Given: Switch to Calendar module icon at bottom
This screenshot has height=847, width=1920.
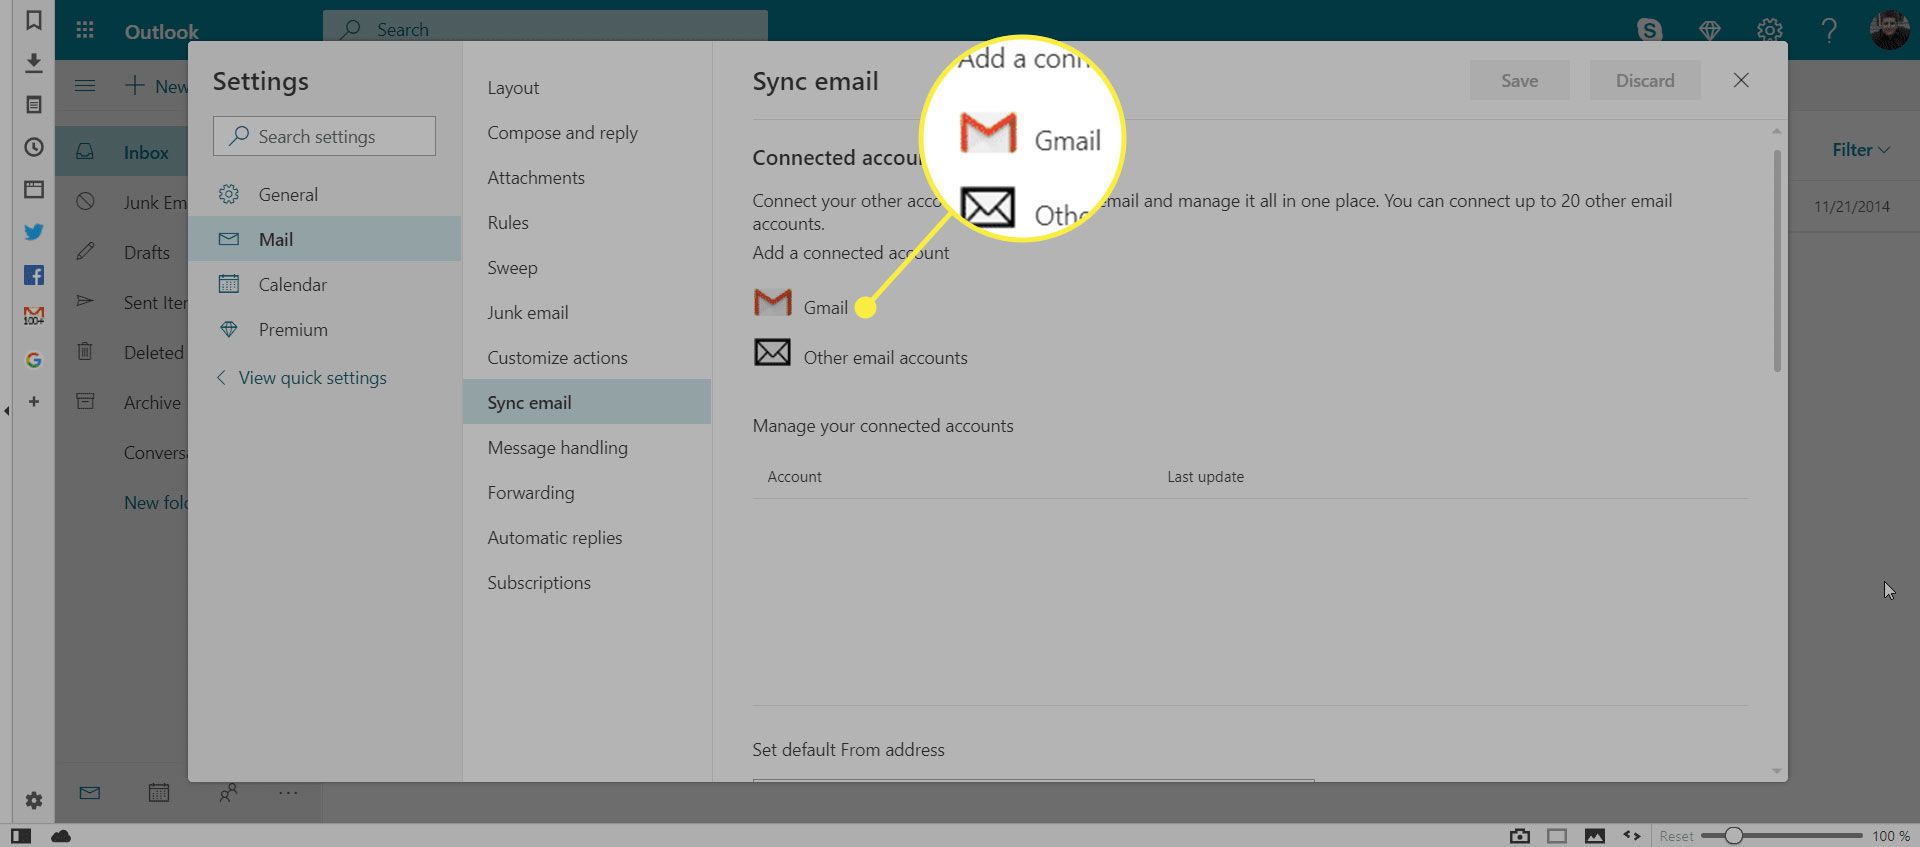Looking at the screenshot, I should 159,793.
